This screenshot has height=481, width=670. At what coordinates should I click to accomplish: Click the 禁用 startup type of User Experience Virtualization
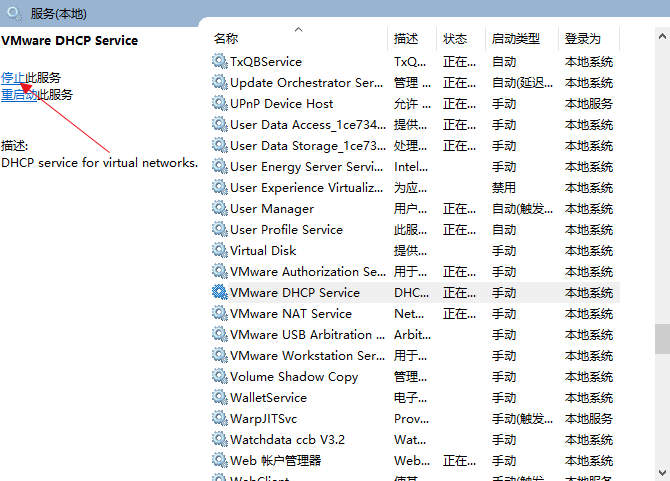[504, 188]
